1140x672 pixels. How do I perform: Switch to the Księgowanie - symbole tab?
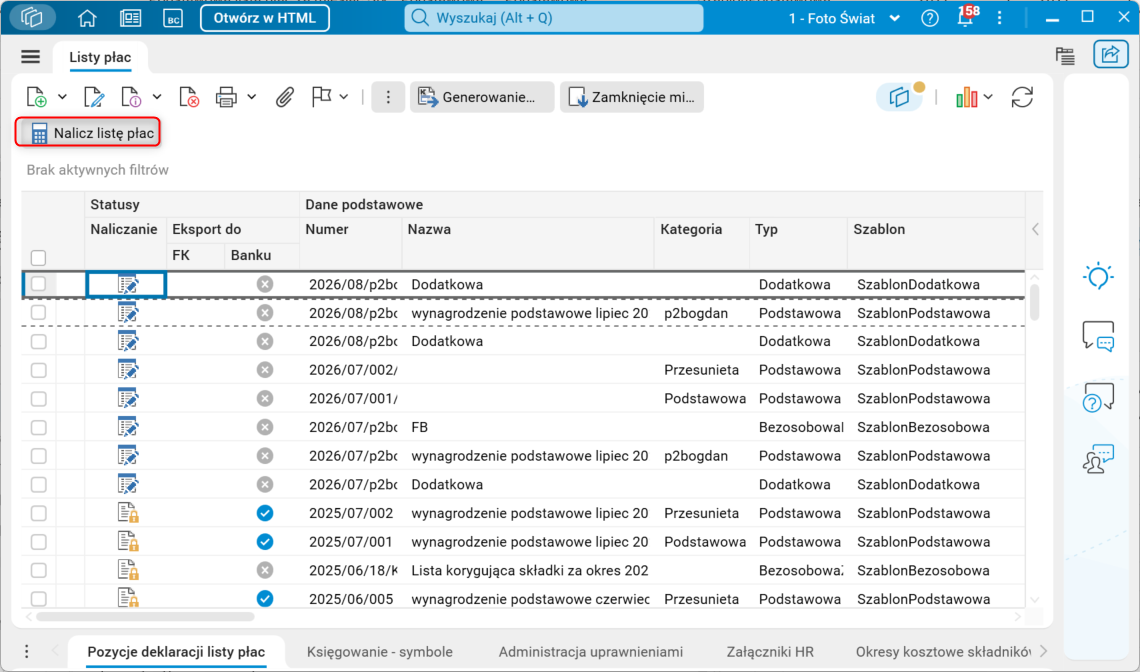[x=380, y=652]
